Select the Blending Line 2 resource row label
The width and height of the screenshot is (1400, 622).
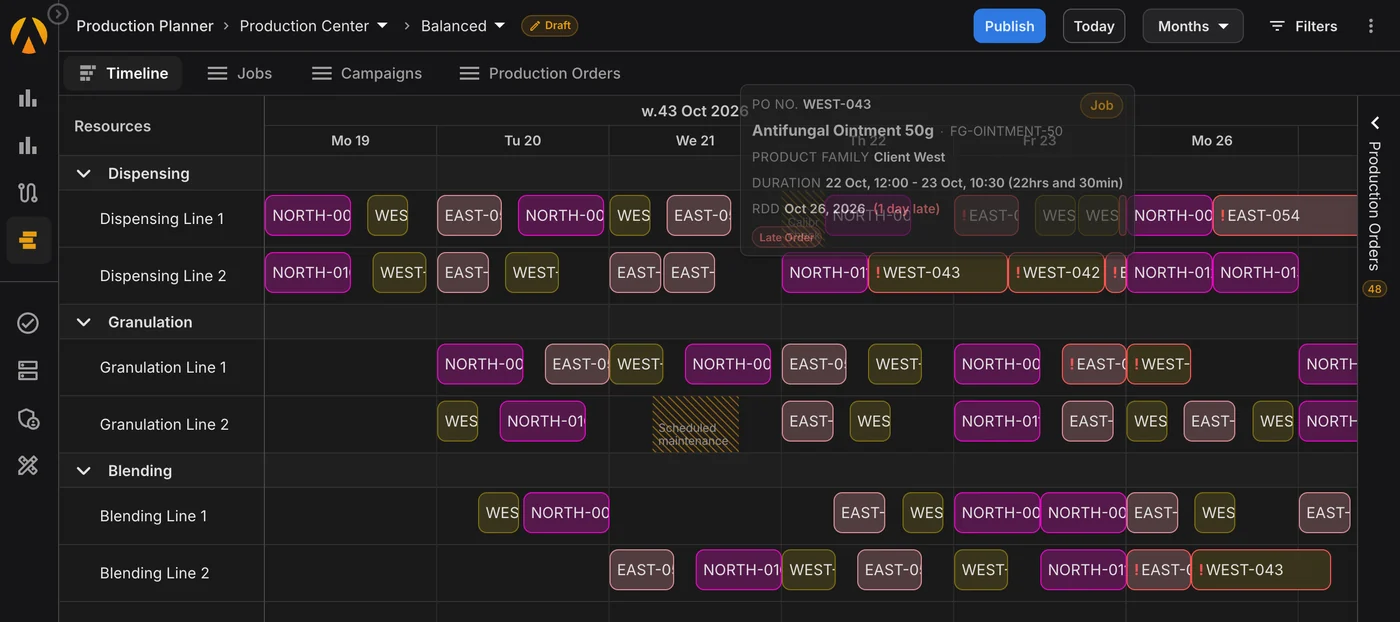(154, 573)
